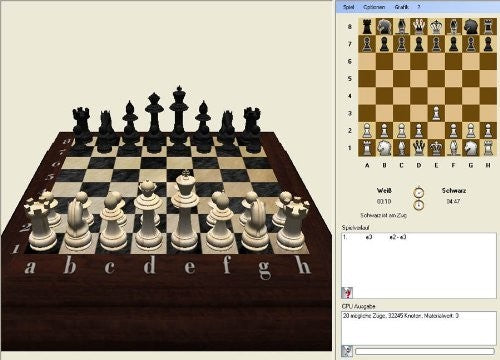The image size is (500, 360).
Task: Click file letter 'e' below 3D board
Action: pyautogui.click(x=190, y=267)
